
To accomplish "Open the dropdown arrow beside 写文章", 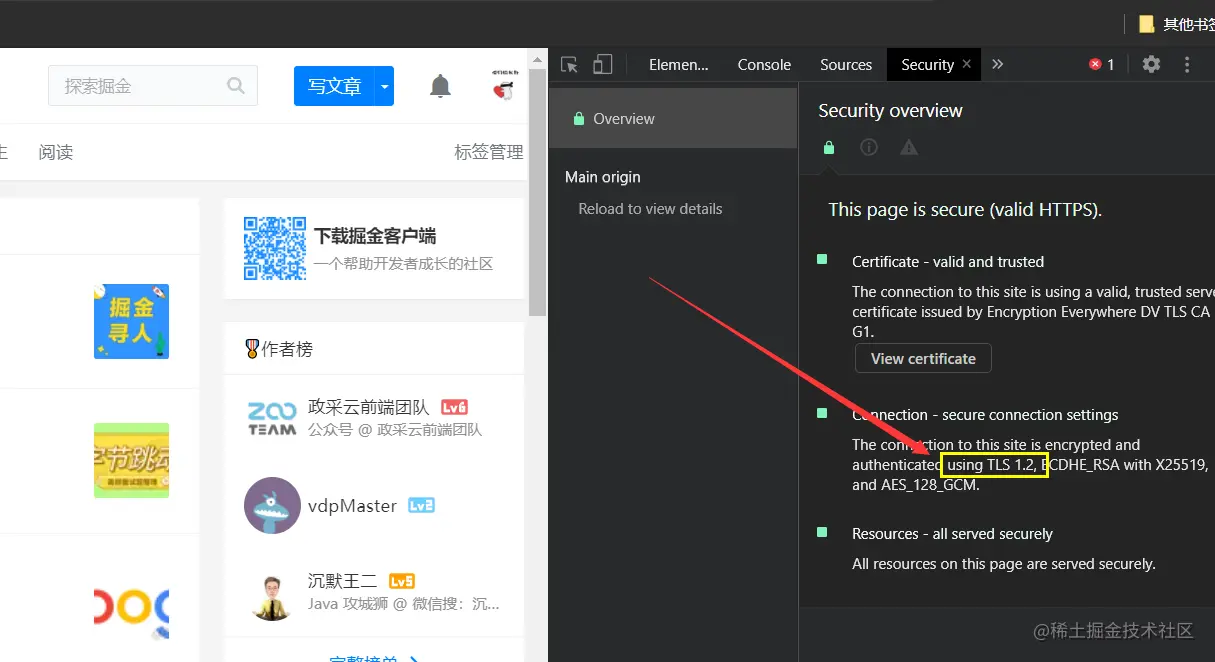I will pyautogui.click(x=384, y=86).
